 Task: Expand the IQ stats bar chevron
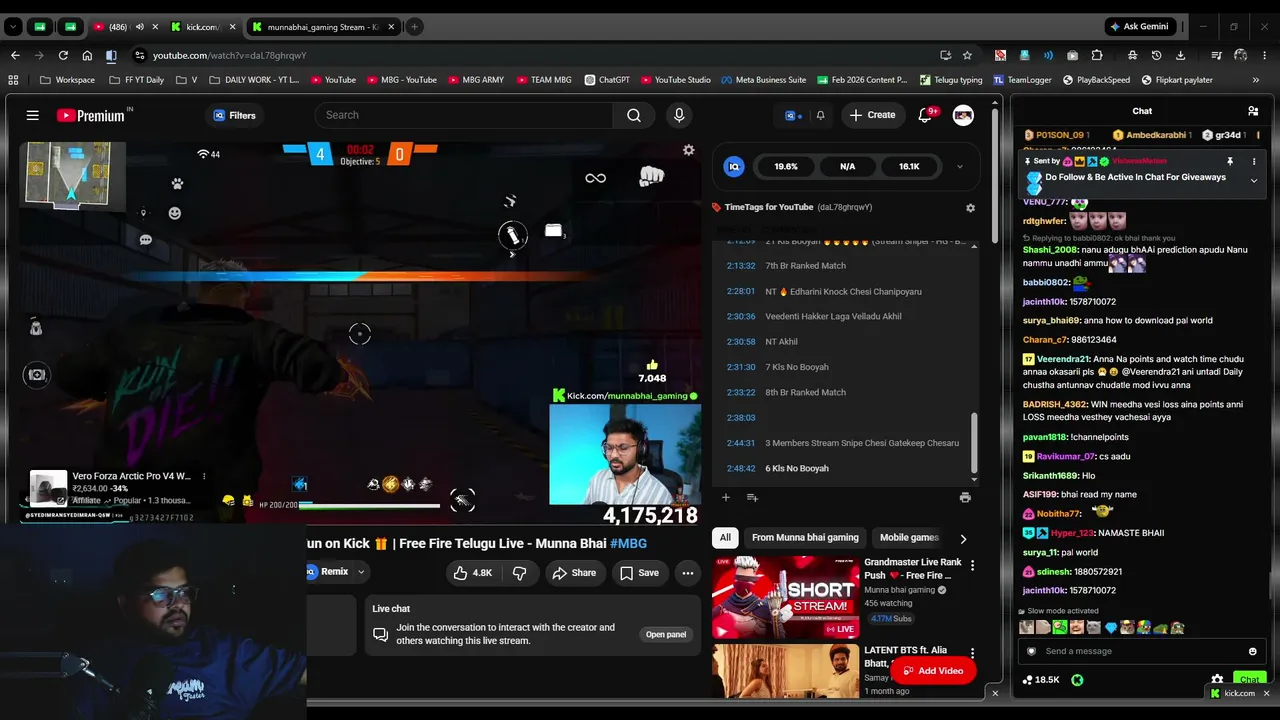[959, 167]
